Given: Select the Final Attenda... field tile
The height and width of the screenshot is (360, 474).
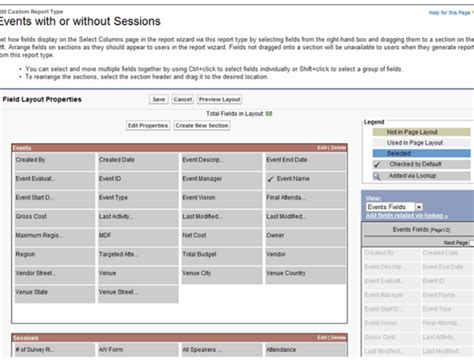Looking at the screenshot, I should pyautogui.click(x=305, y=199).
